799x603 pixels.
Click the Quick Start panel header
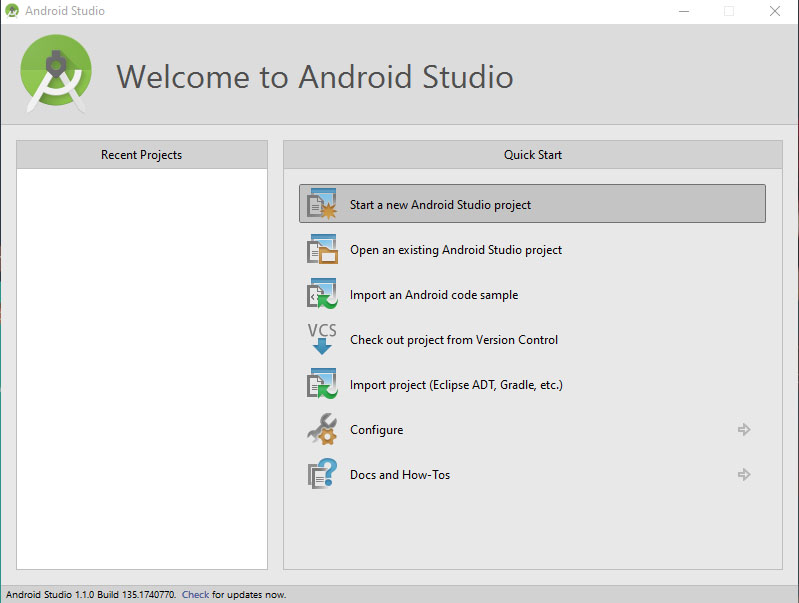click(x=532, y=154)
